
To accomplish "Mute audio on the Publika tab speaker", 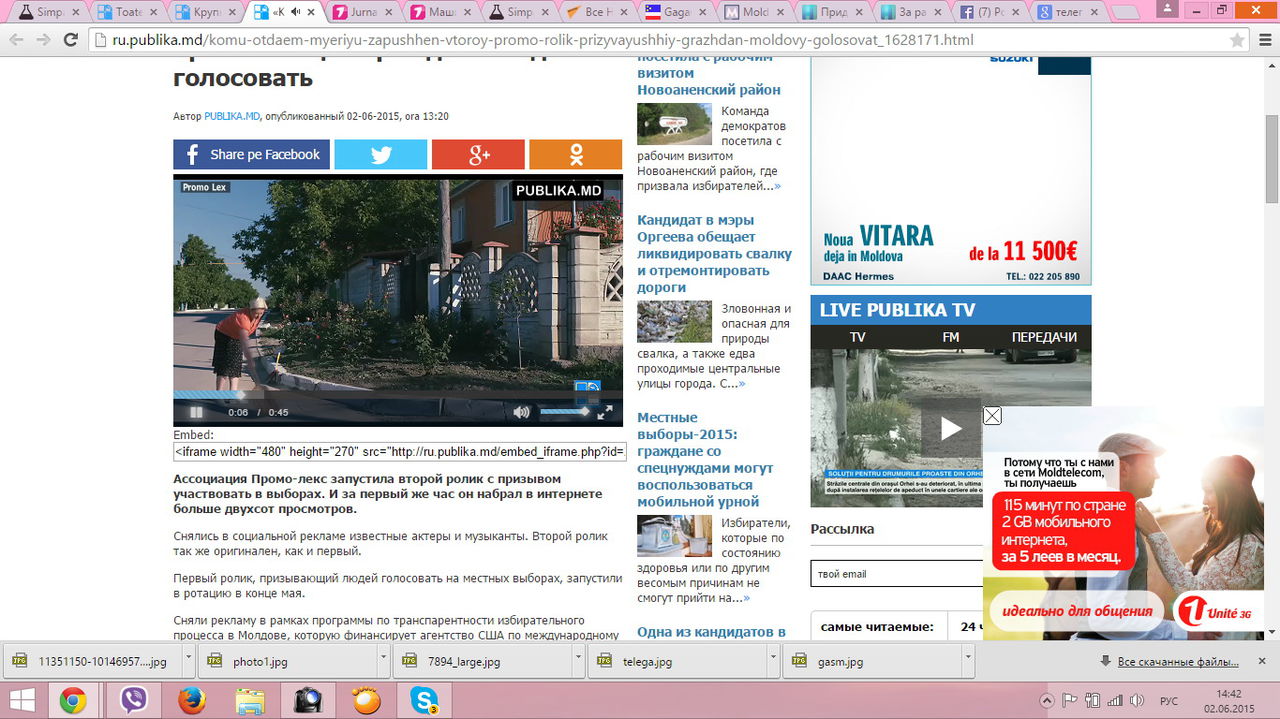I will [x=295, y=12].
